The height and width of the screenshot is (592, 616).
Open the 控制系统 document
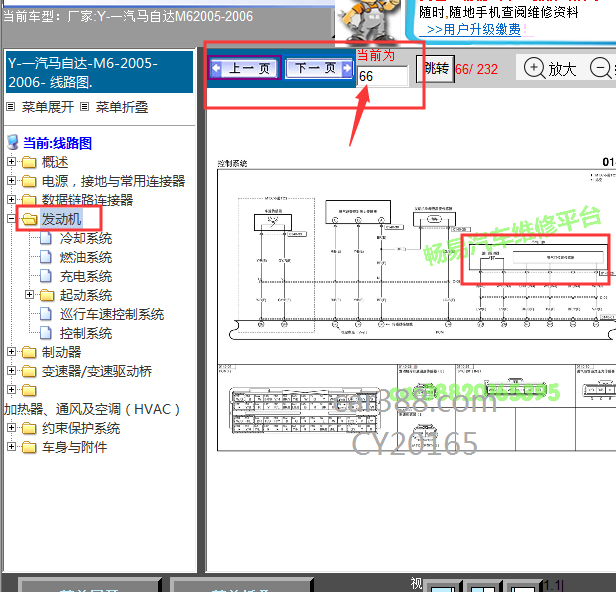point(86,333)
